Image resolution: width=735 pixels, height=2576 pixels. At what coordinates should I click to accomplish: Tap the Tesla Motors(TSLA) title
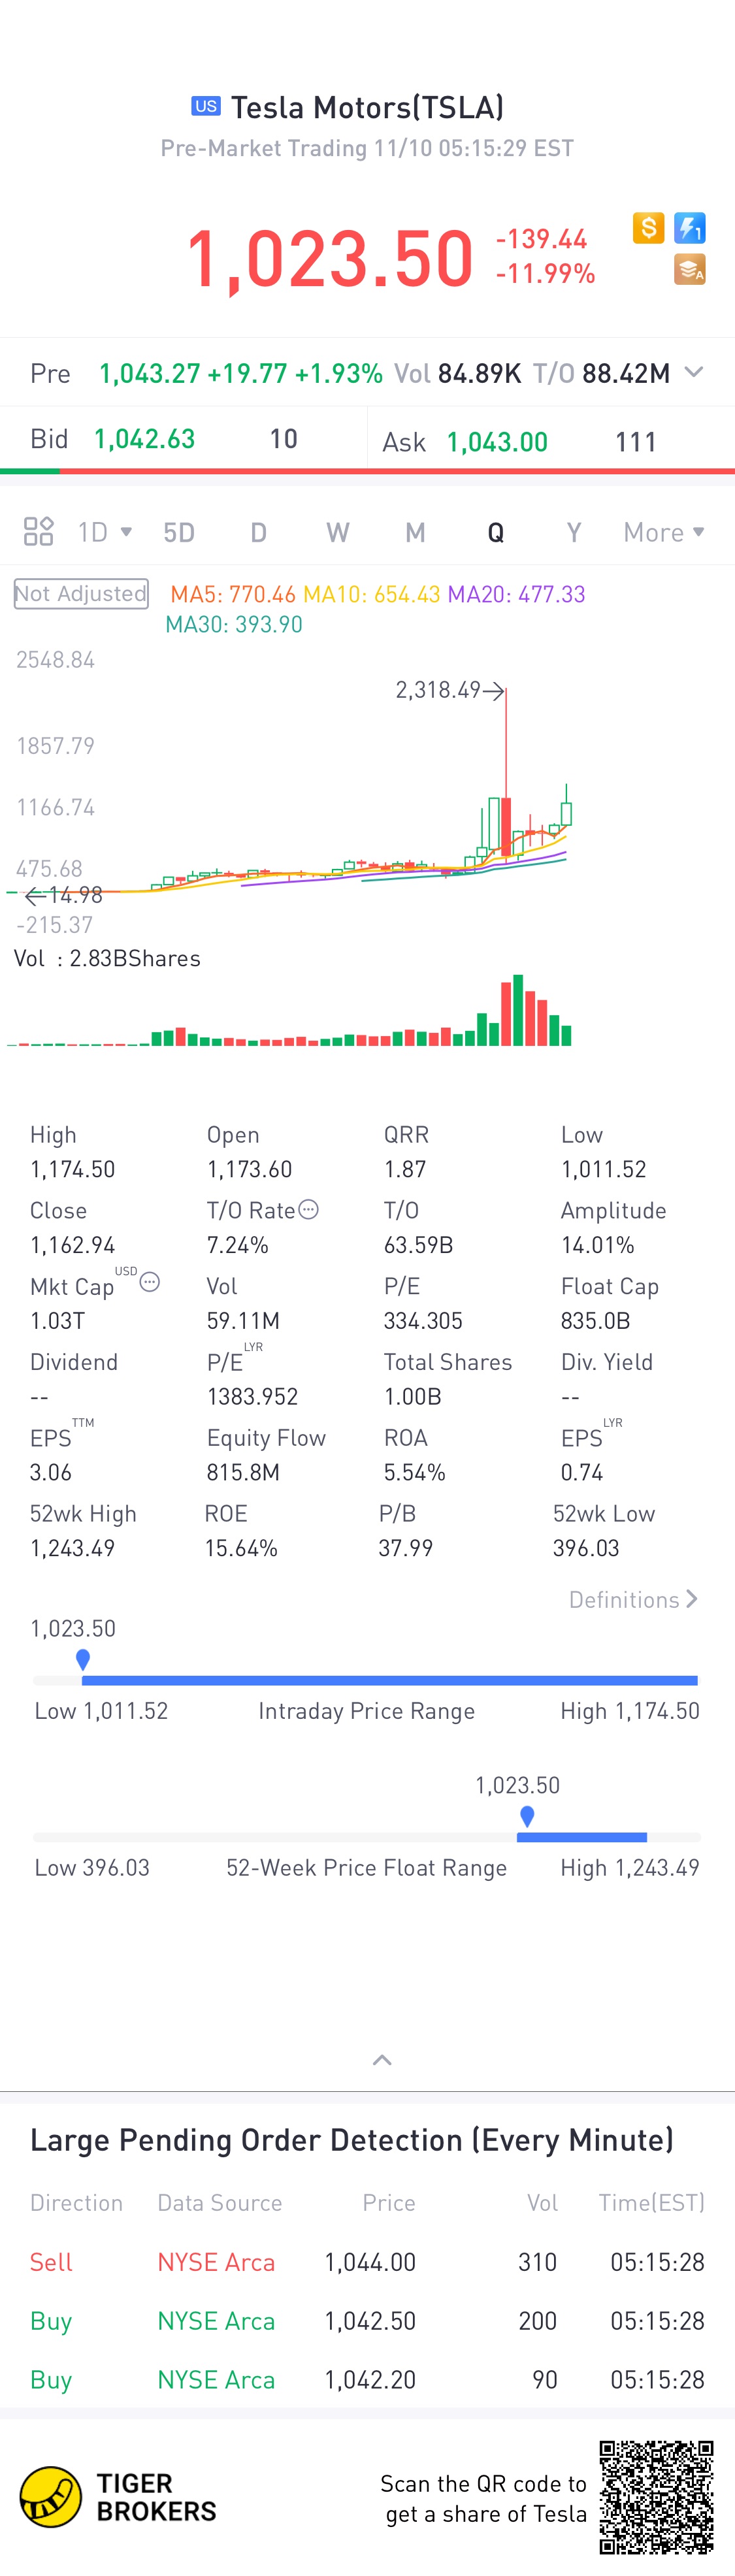pyautogui.click(x=367, y=107)
